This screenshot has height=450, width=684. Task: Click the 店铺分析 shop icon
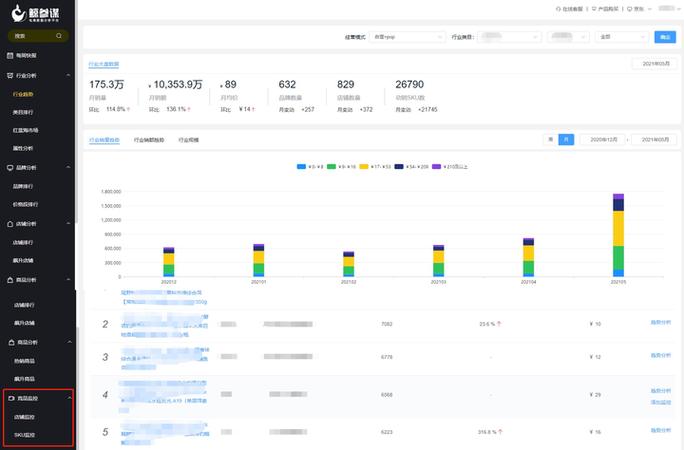[10, 224]
